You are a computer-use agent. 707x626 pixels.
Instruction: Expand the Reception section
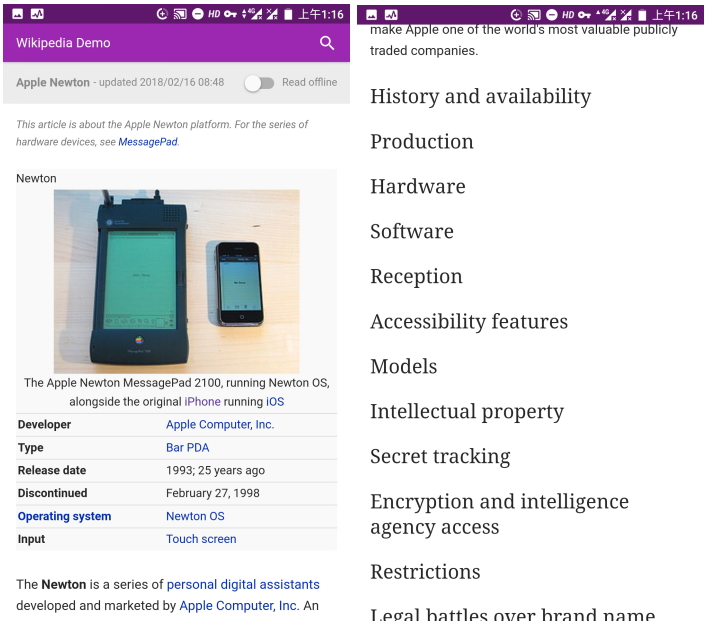[417, 276]
